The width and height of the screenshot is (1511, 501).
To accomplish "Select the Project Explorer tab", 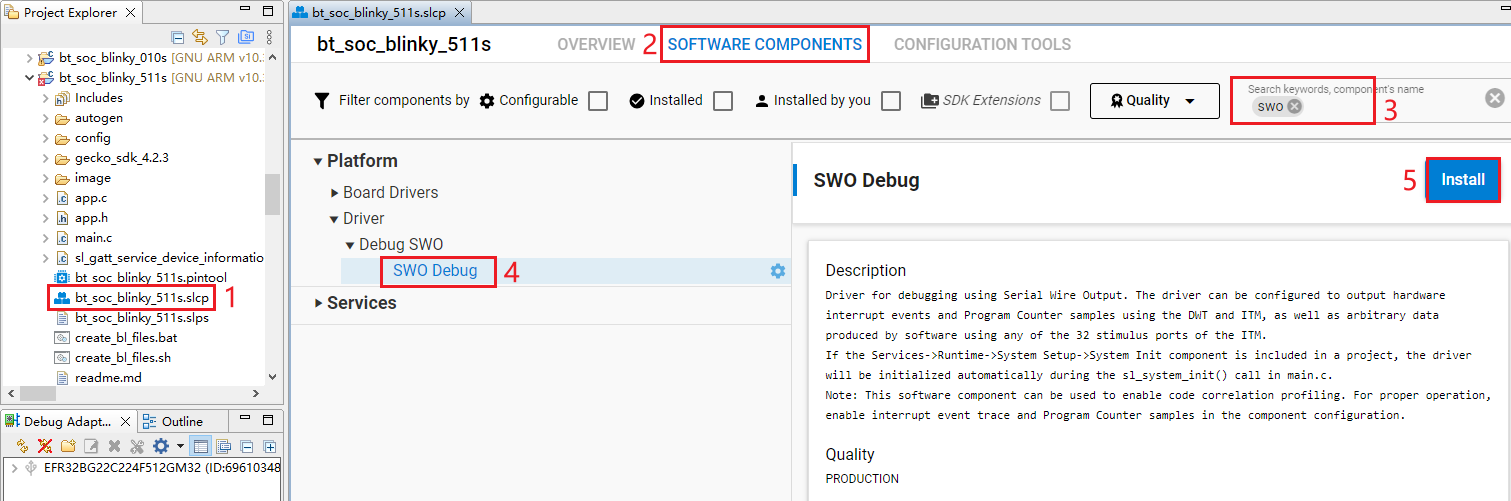I will (70, 13).
